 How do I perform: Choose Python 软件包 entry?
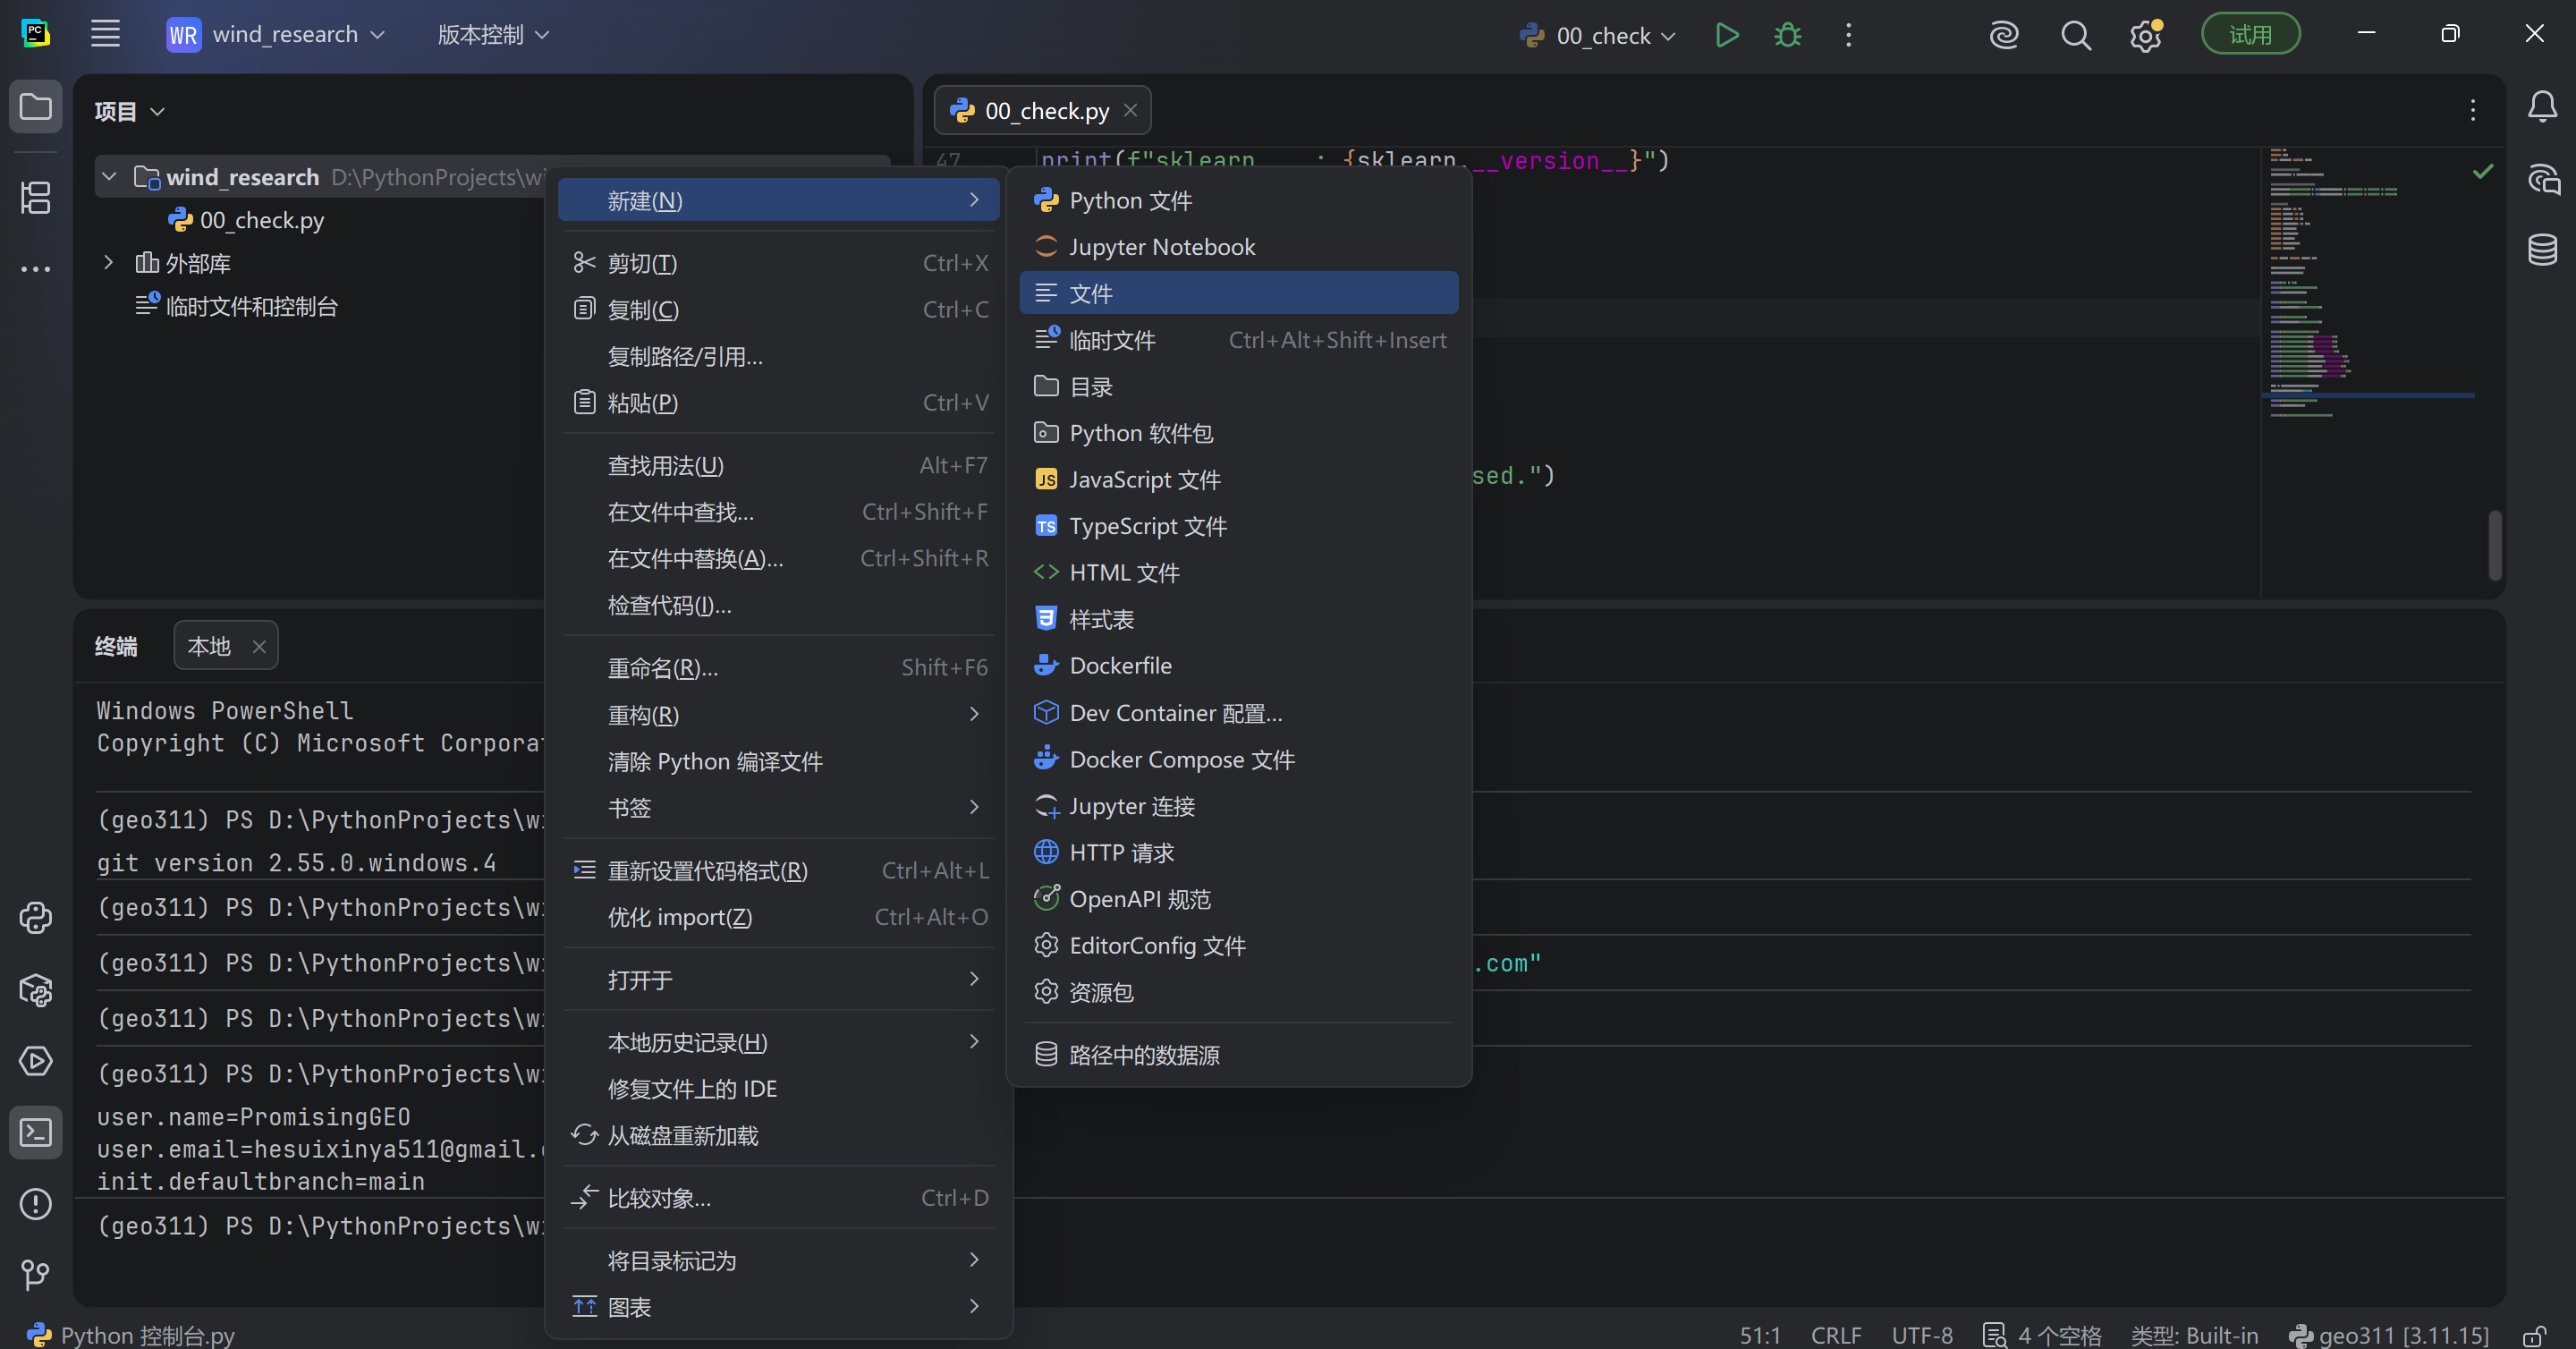pos(1239,432)
